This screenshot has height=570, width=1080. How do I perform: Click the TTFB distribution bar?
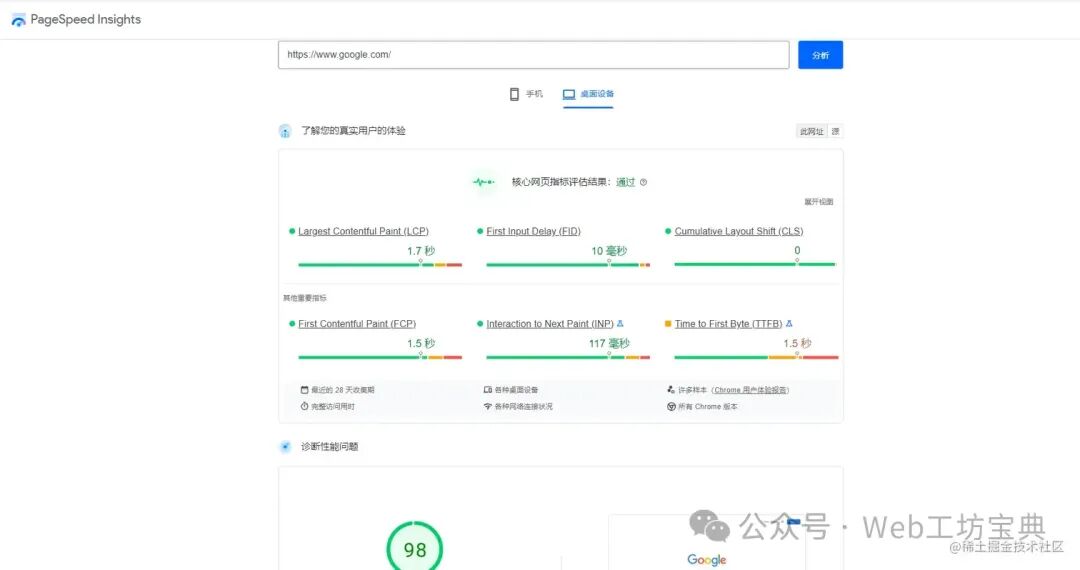point(756,357)
